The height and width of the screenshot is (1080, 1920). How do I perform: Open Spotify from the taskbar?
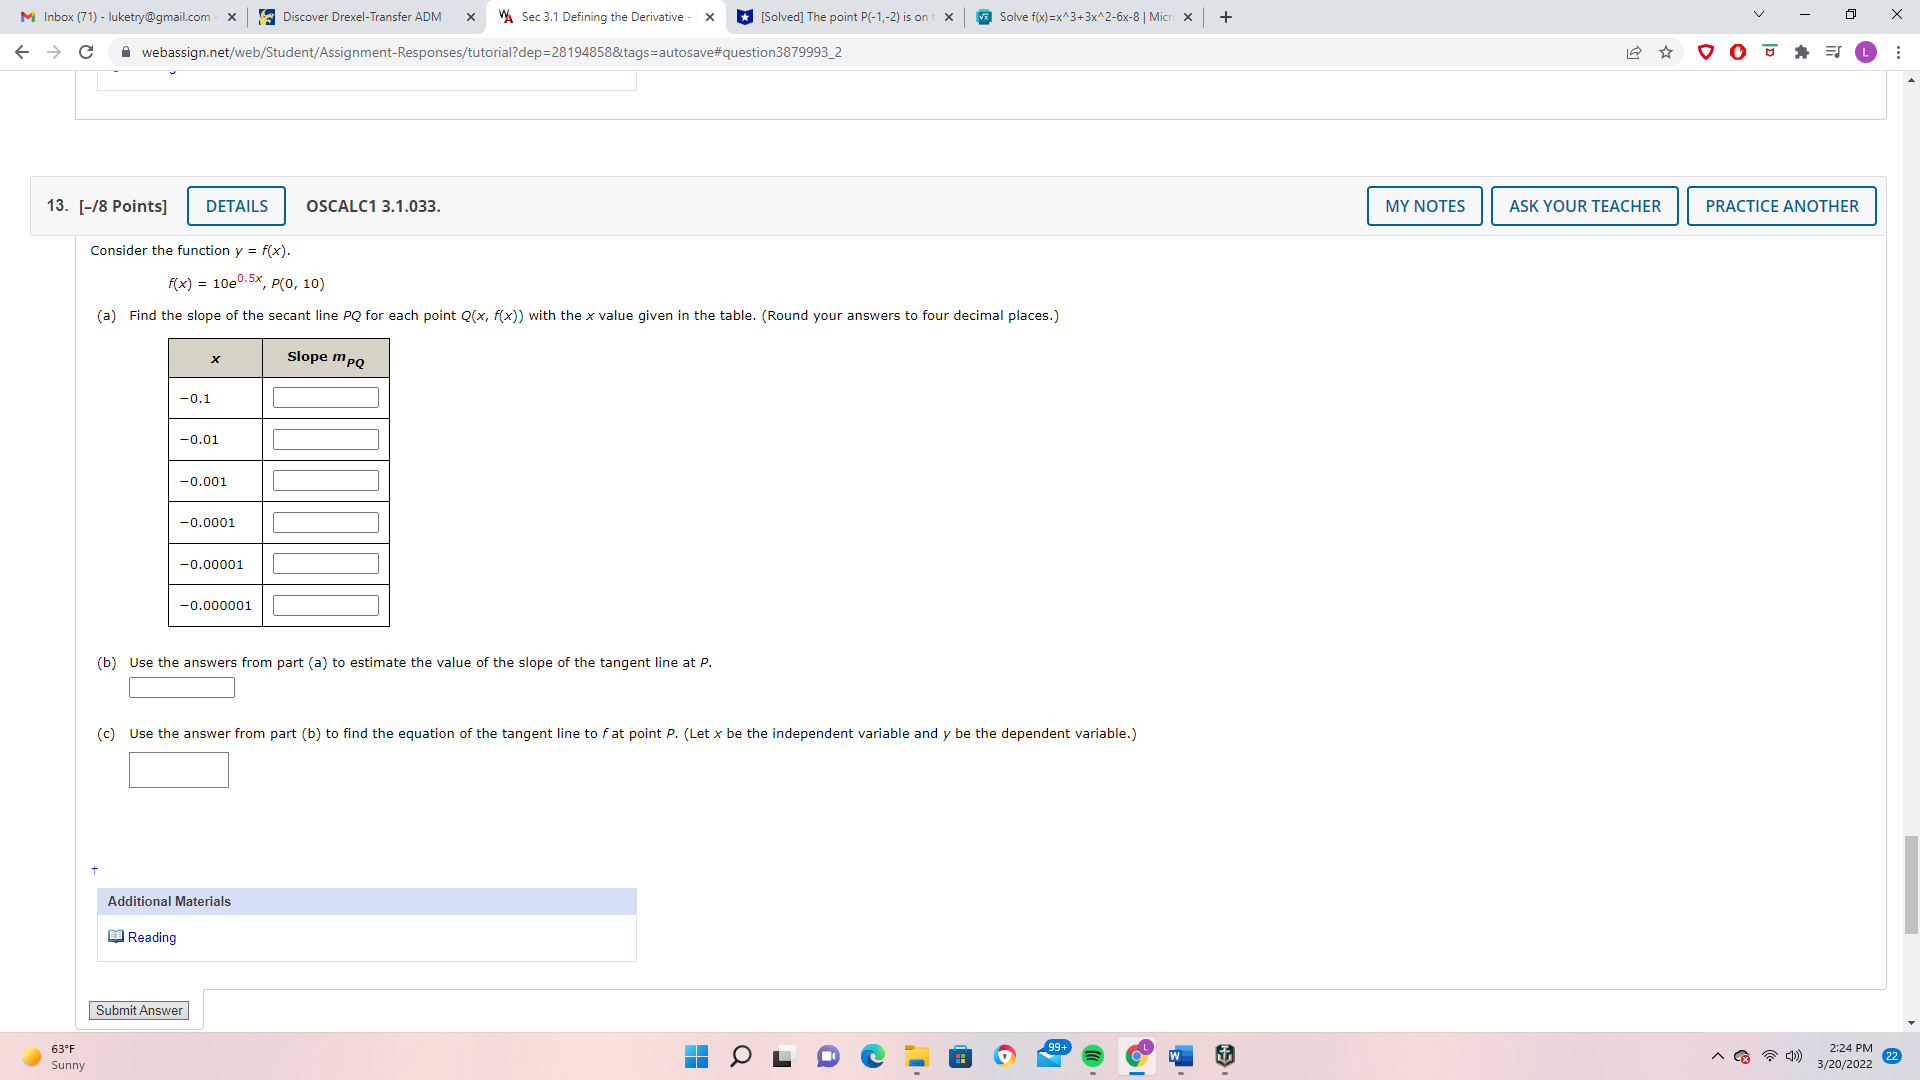[1092, 1056]
